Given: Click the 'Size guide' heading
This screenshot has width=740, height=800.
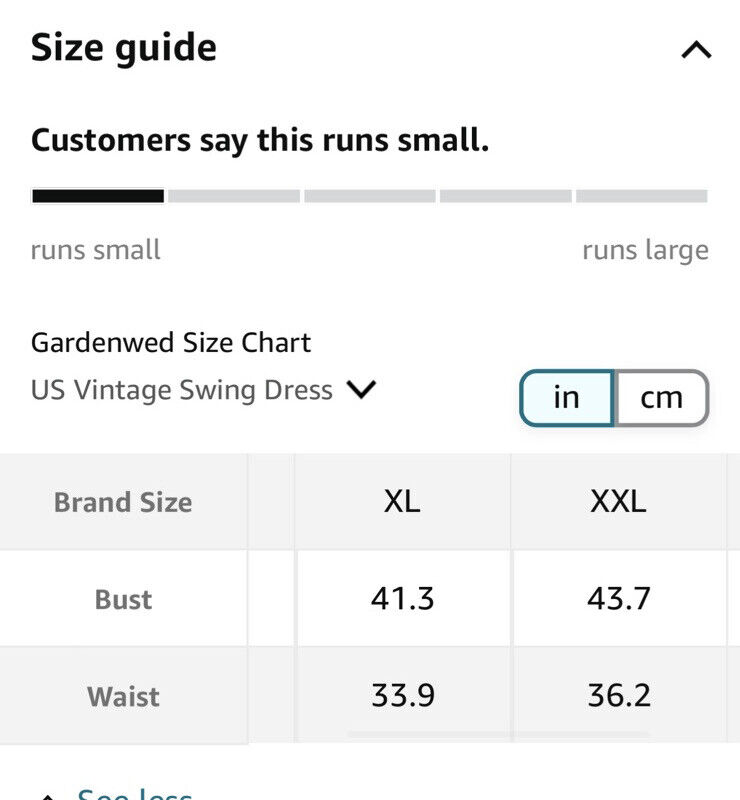Looking at the screenshot, I should (124, 48).
